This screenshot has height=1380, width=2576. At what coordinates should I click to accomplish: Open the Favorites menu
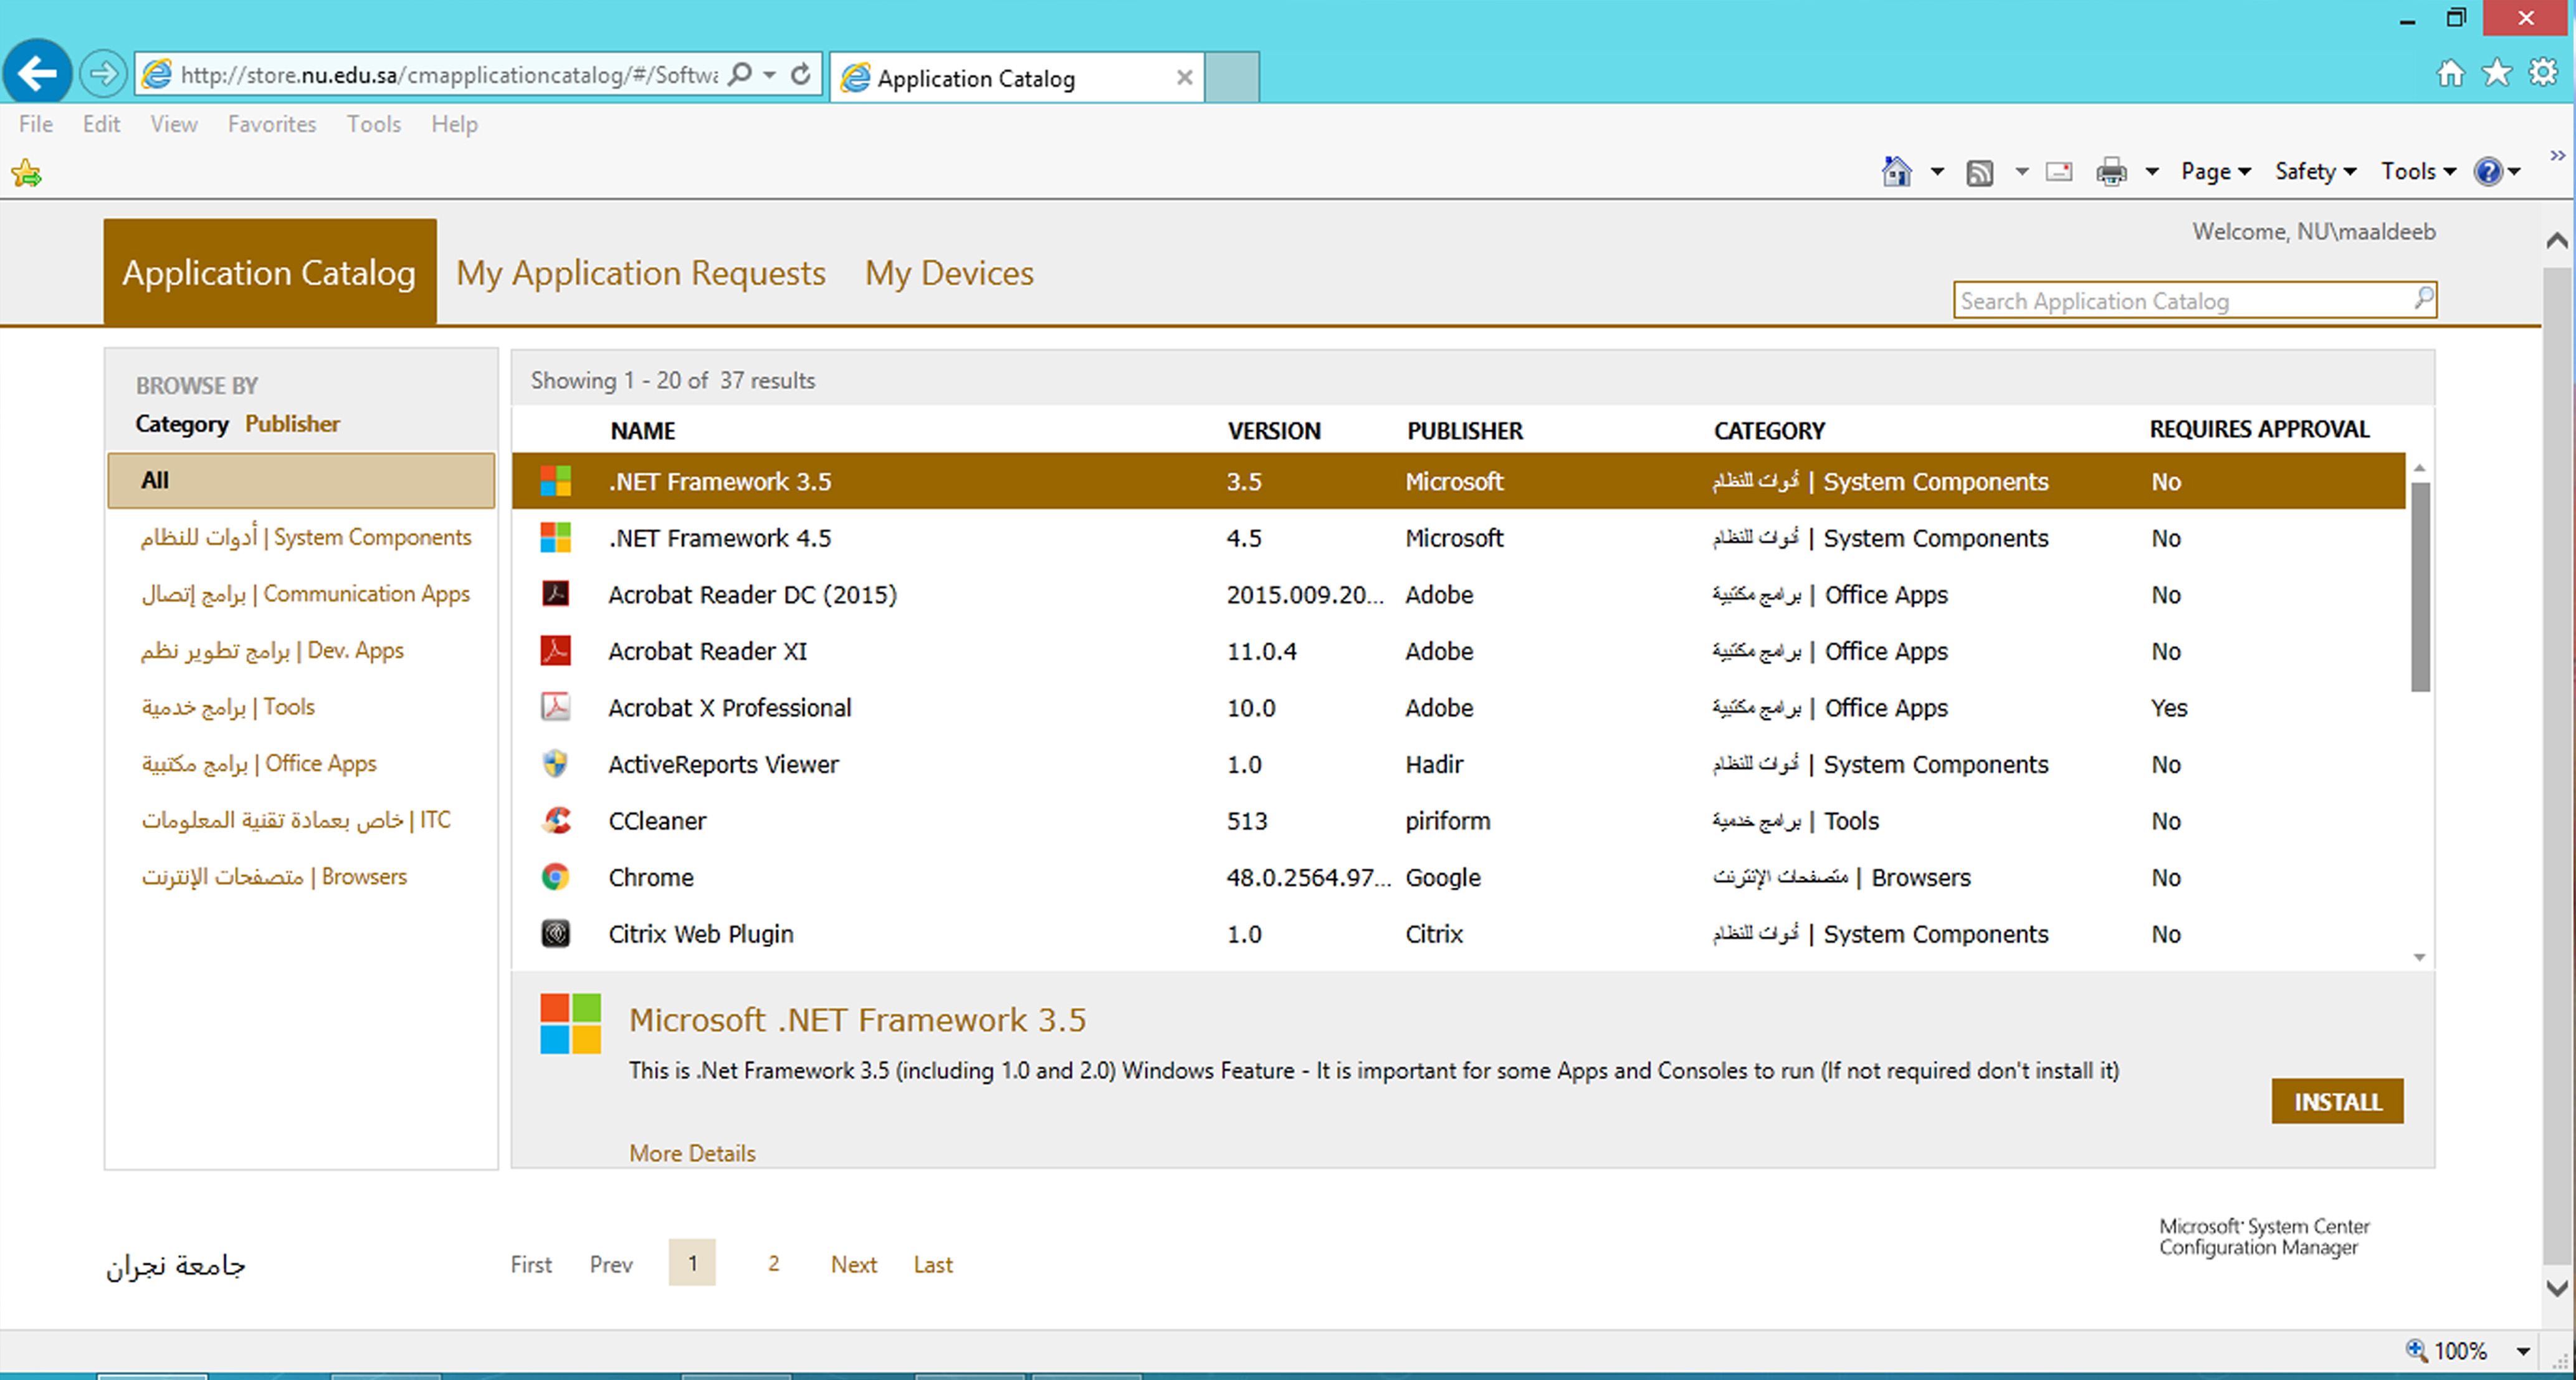(x=272, y=124)
